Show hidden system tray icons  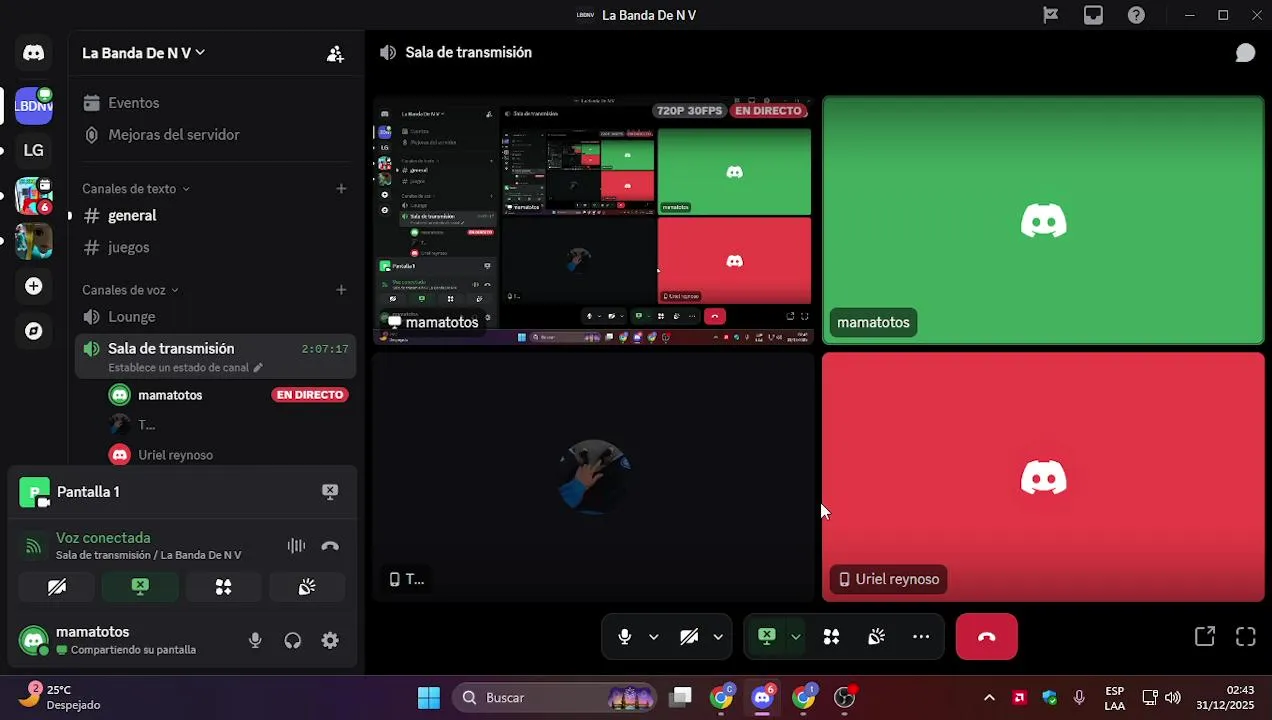click(989, 698)
